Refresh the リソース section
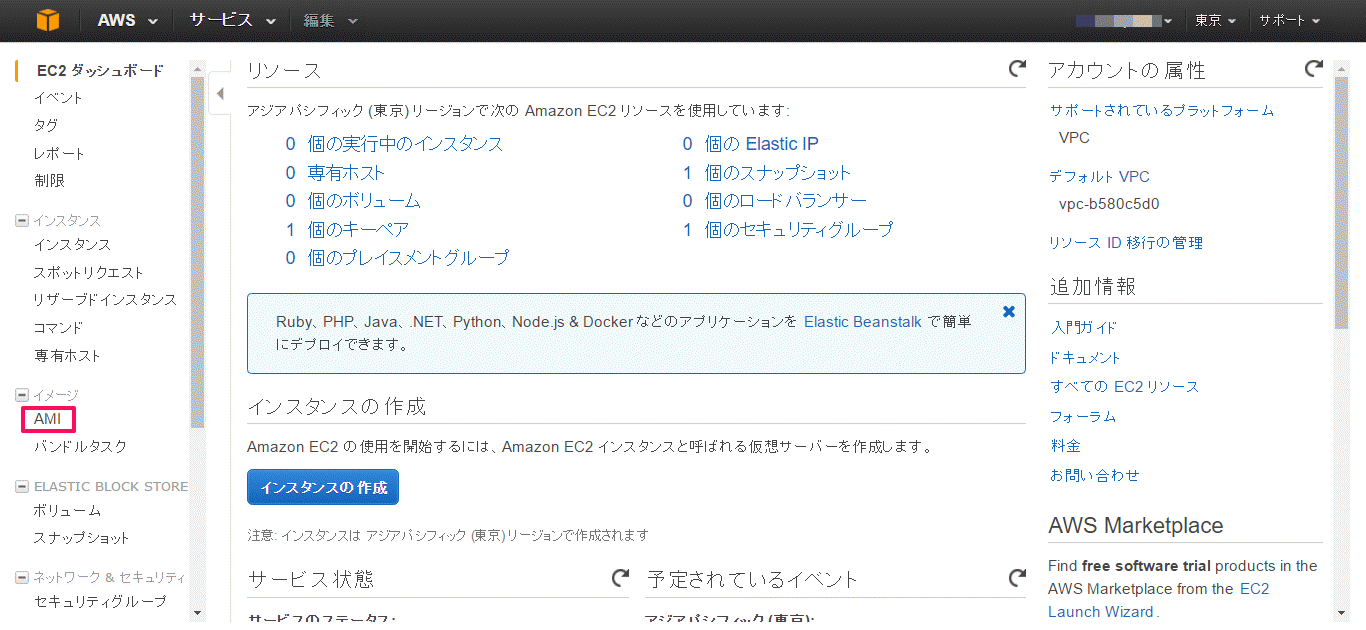The image size is (1366, 630). point(1017,69)
